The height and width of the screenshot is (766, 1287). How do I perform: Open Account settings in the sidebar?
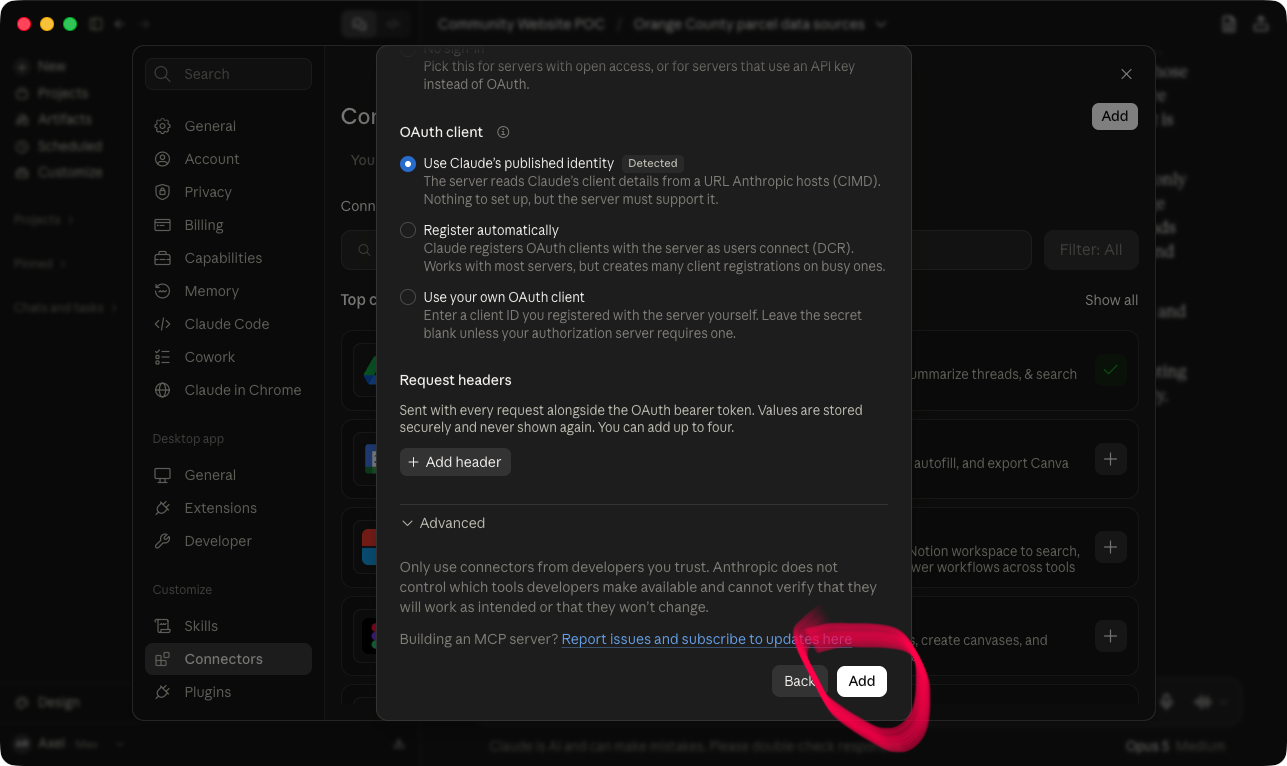pyautogui.click(x=228, y=159)
